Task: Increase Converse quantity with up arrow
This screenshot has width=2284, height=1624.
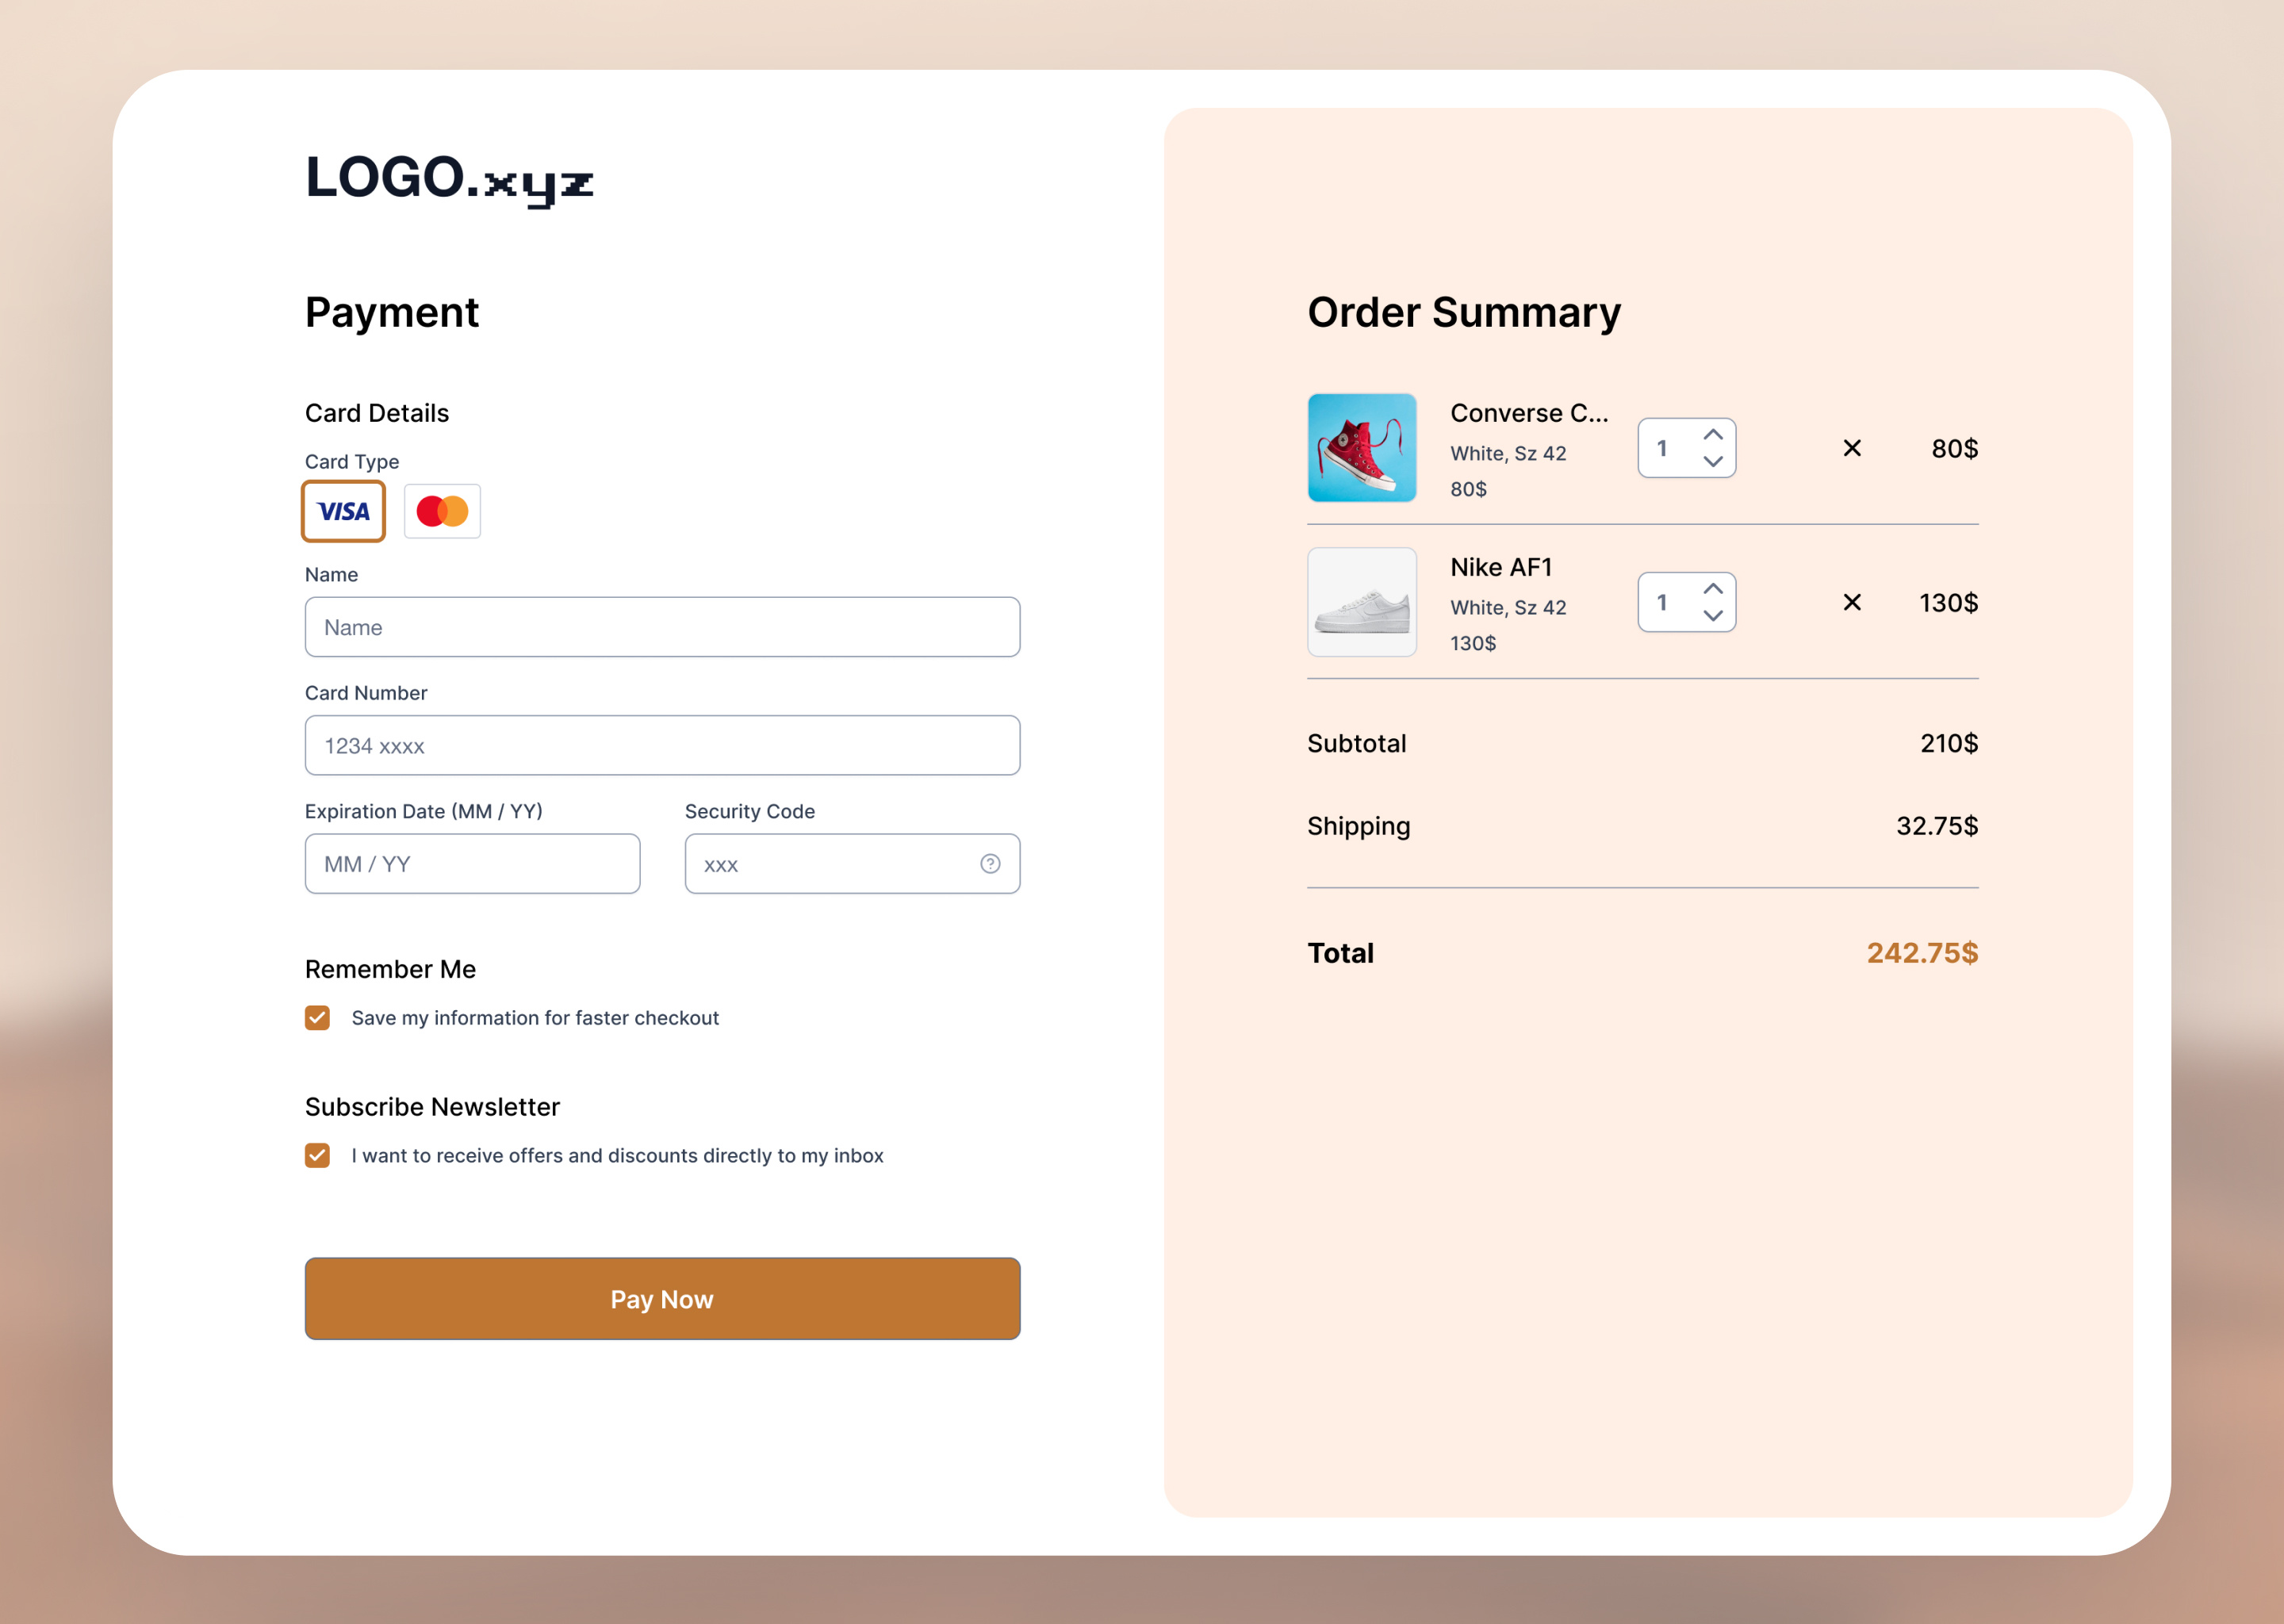Action: (1712, 435)
